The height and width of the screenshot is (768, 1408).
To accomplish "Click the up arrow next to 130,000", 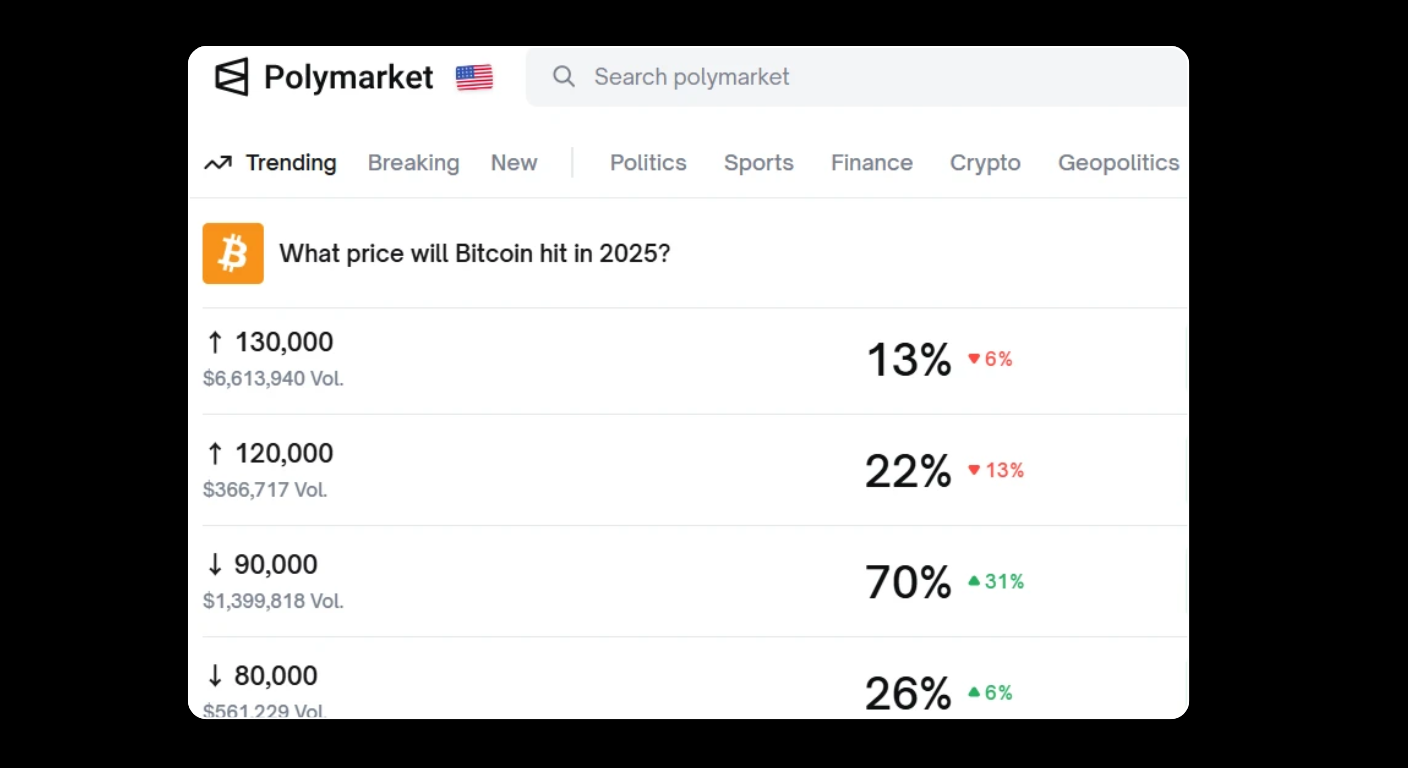I will (x=214, y=341).
